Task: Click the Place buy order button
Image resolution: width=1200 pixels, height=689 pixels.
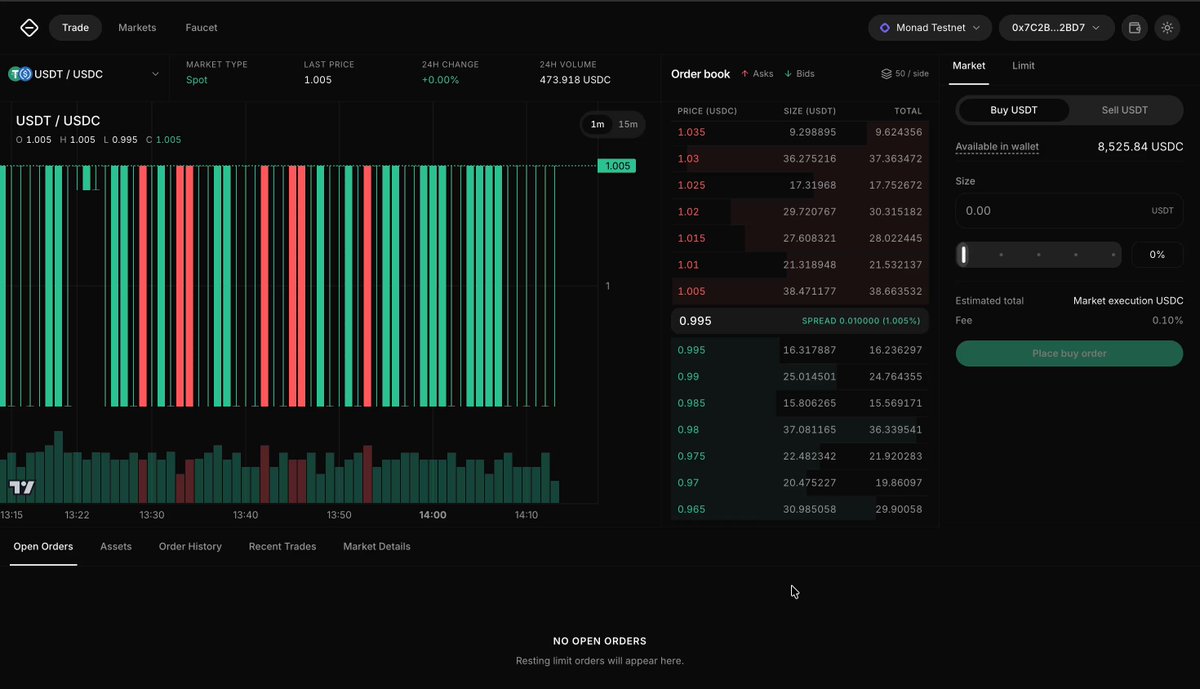Action: 1069,353
